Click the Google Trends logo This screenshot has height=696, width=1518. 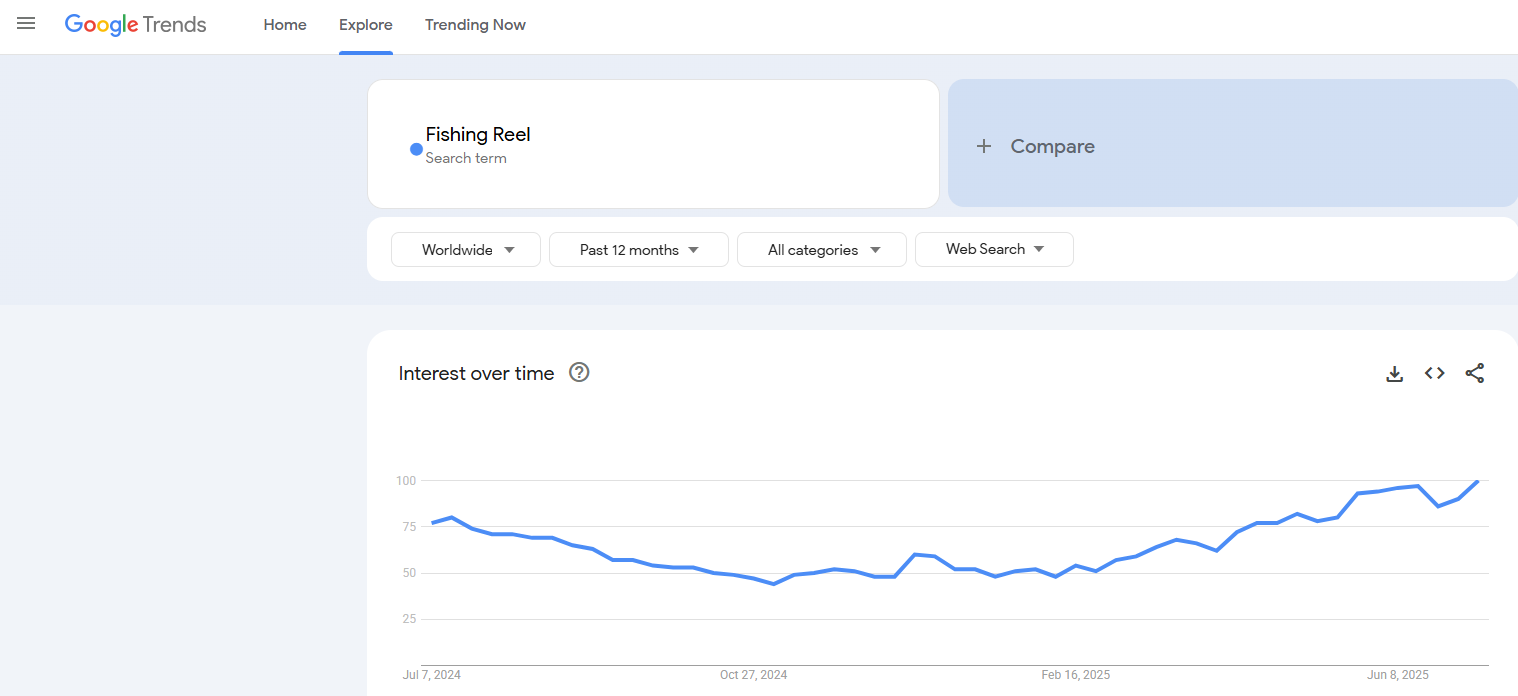coord(136,25)
